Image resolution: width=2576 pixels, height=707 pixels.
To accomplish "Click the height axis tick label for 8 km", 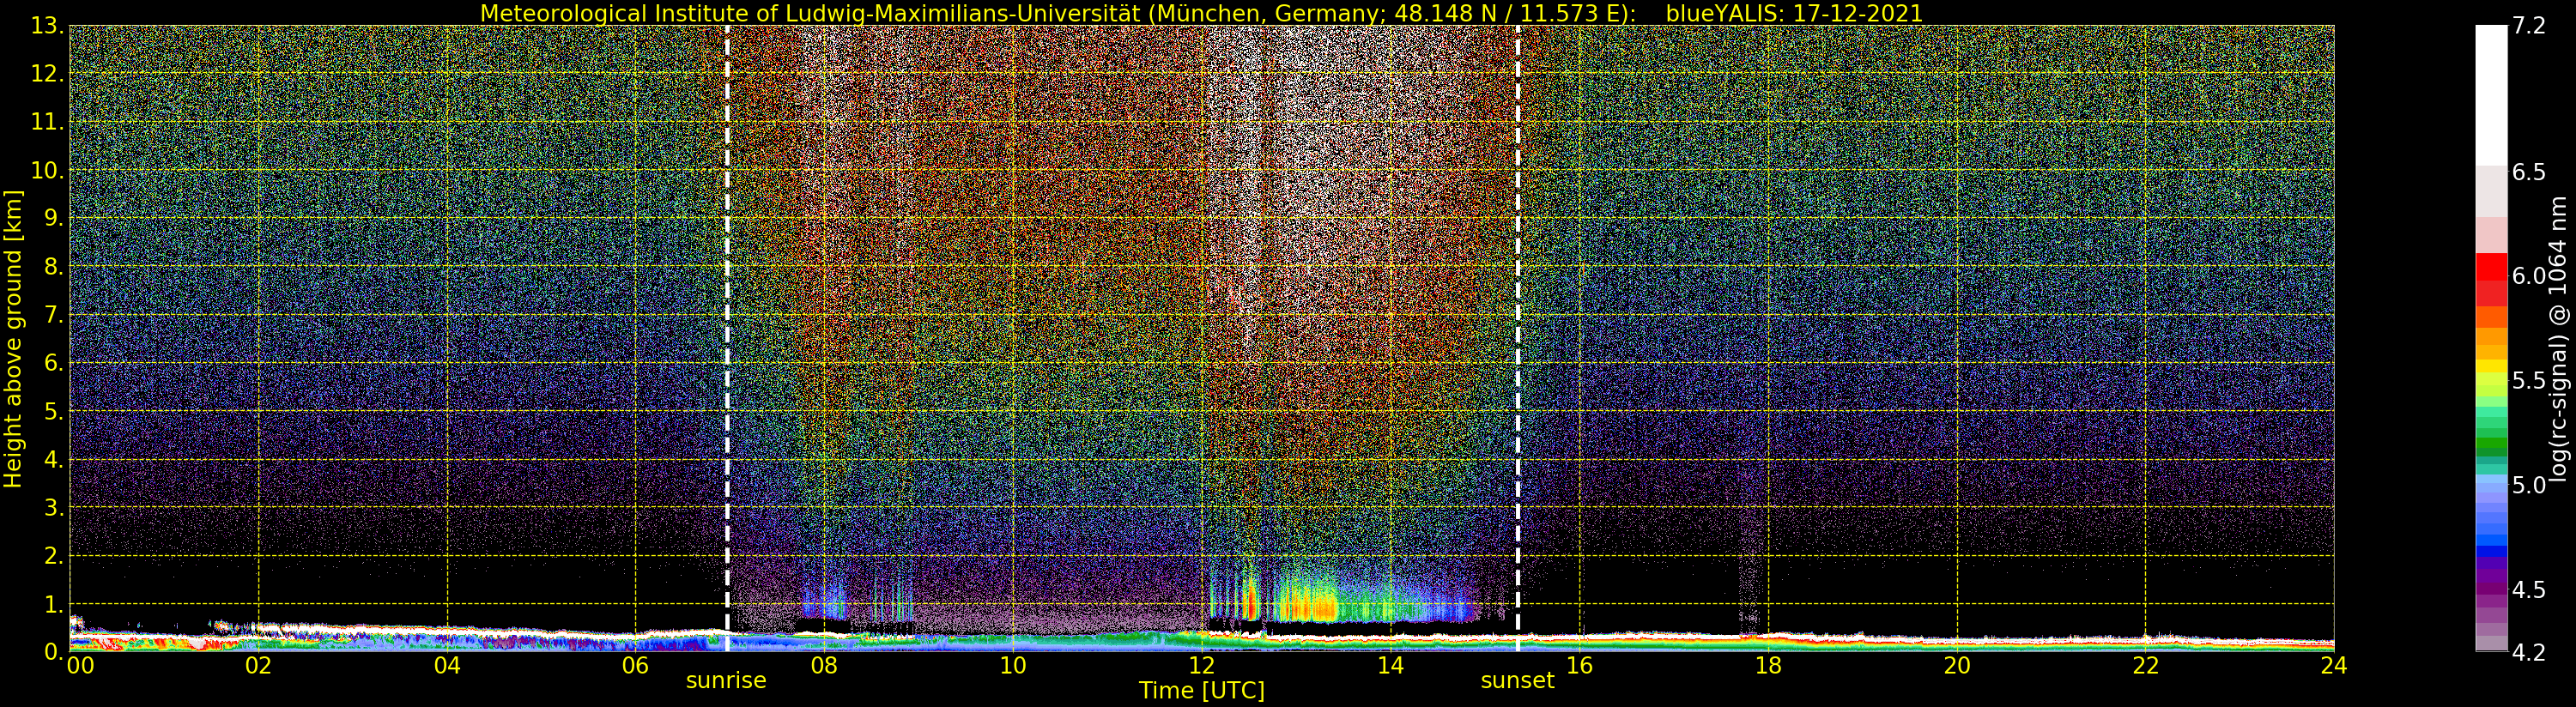I will pos(52,267).
